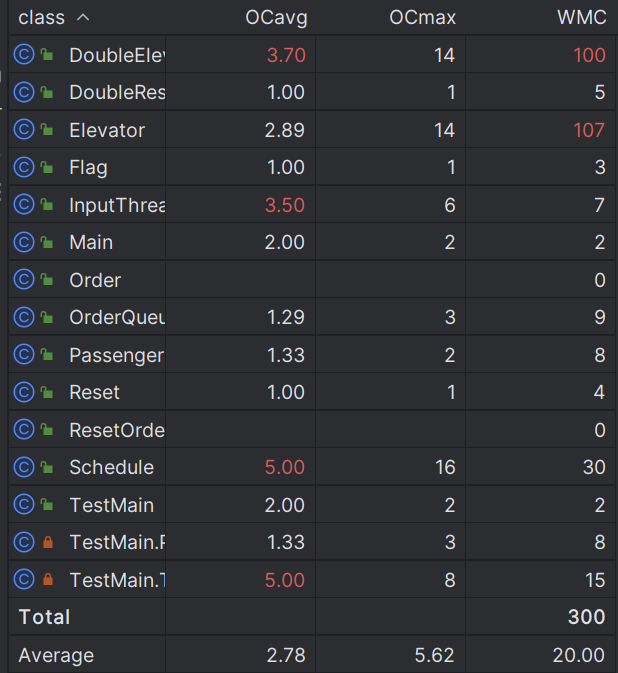This screenshot has height=673, width=618.
Task: Sort by the OCmax column header
Action: pos(422,18)
